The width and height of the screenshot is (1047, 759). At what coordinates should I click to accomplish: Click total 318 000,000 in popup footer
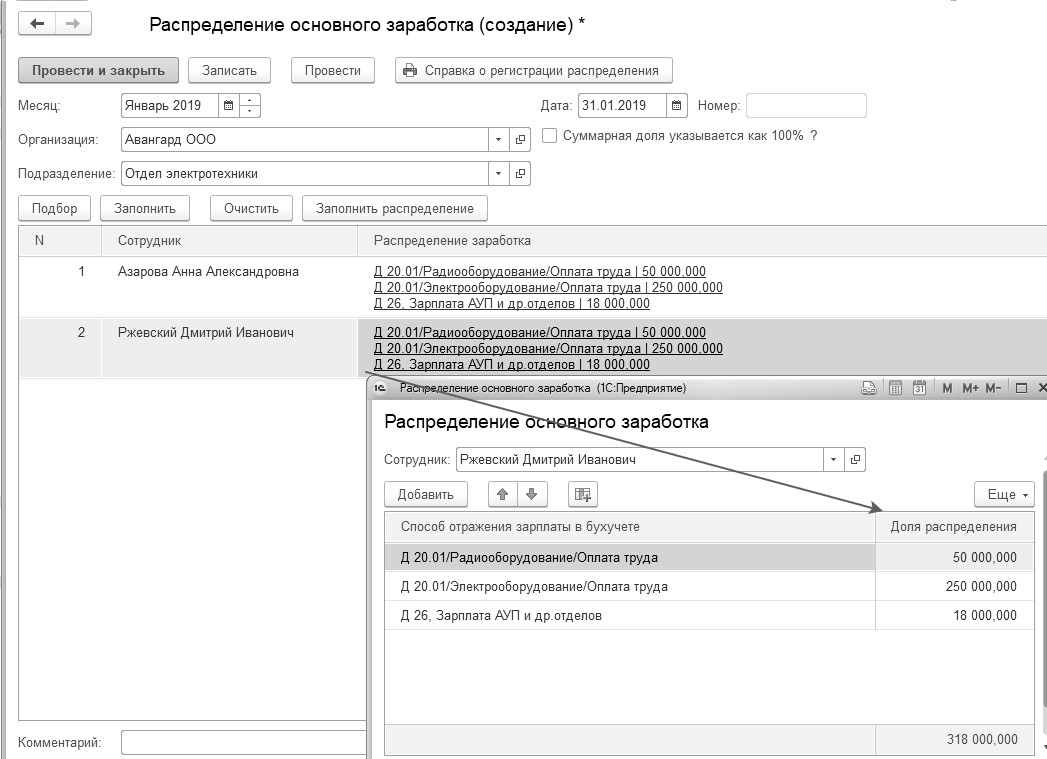pos(982,740)
